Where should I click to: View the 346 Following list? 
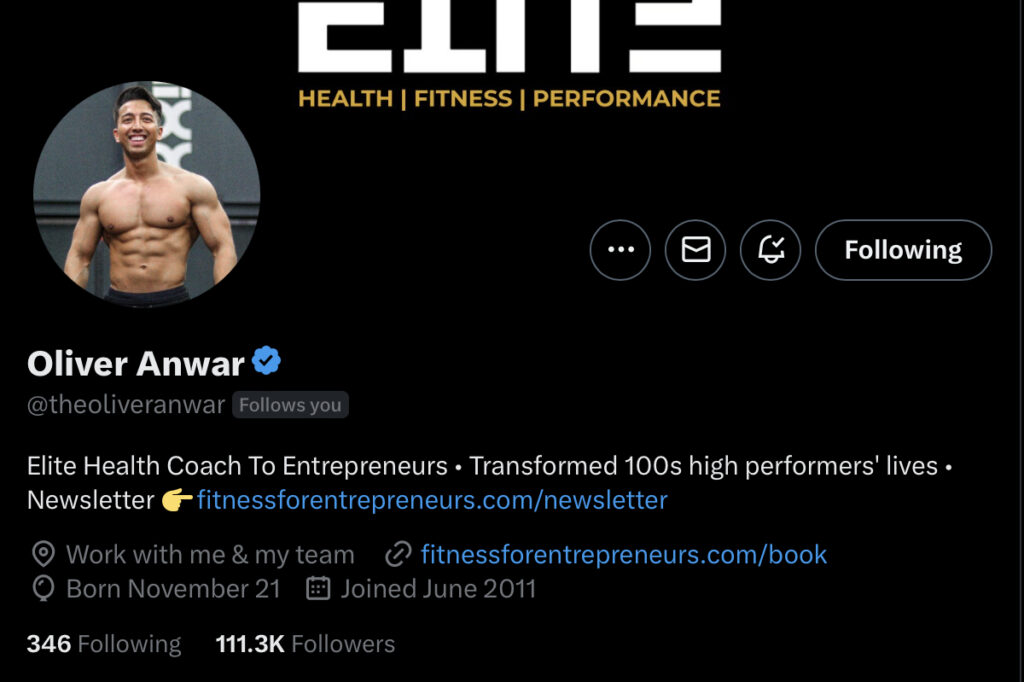tap(104, 644)
